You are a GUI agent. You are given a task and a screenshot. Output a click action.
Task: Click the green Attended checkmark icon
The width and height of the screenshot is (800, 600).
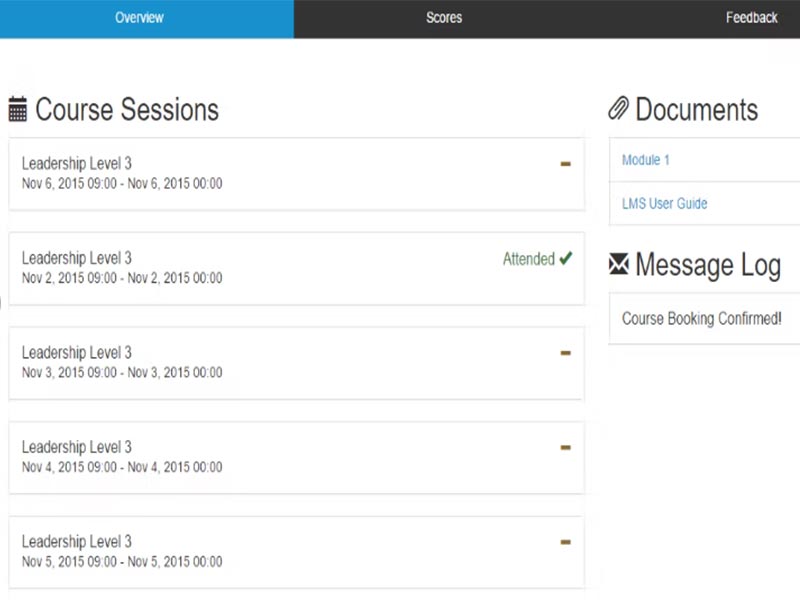[x=567, y=258]
